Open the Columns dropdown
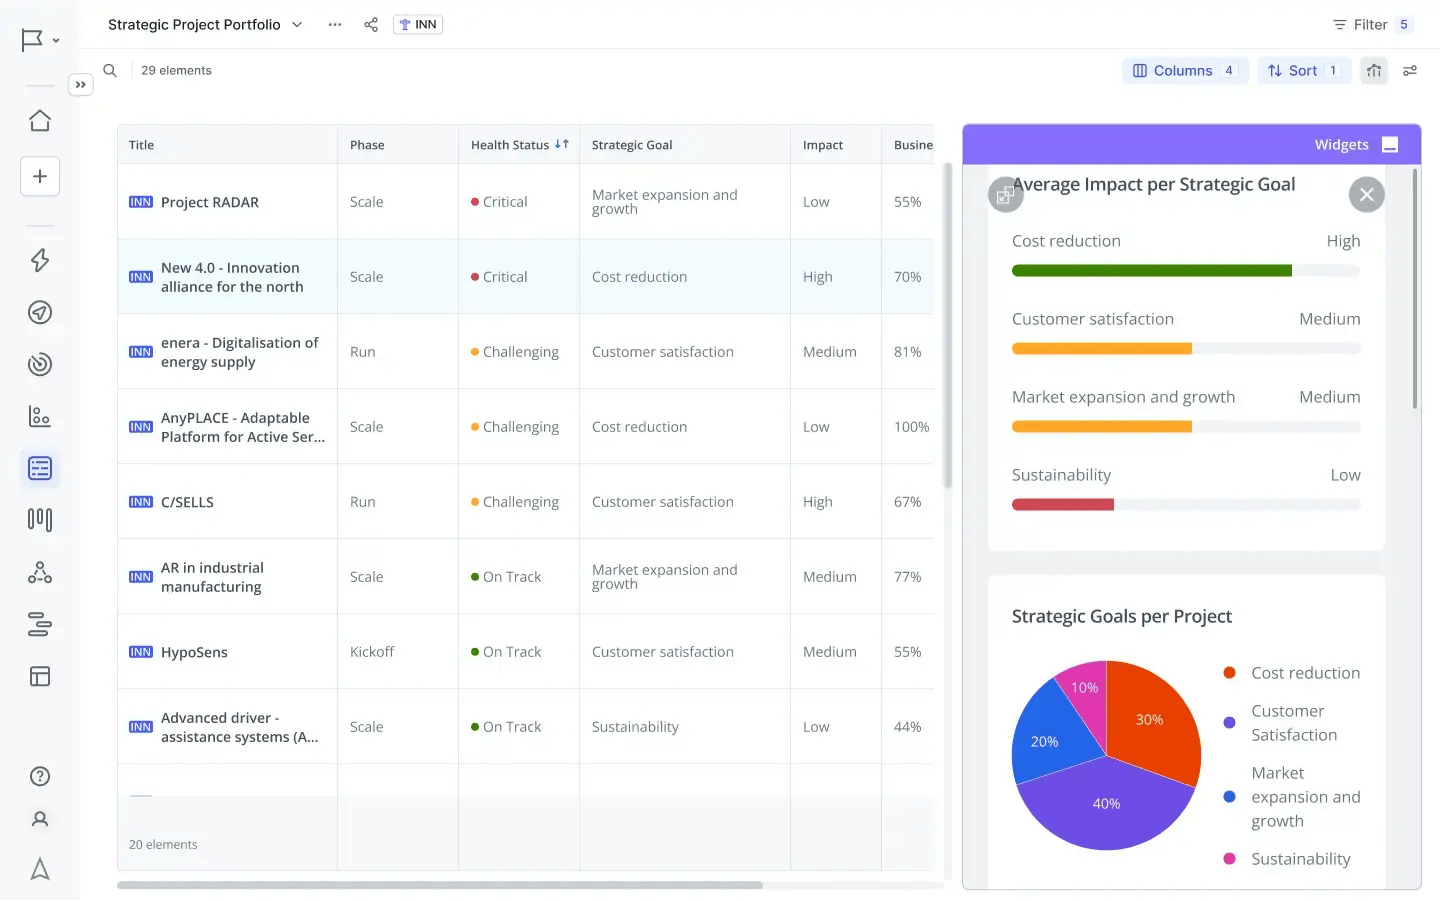Image resolution: width=1440 pixels, height=901 pixels. (x=1185, y=70)
